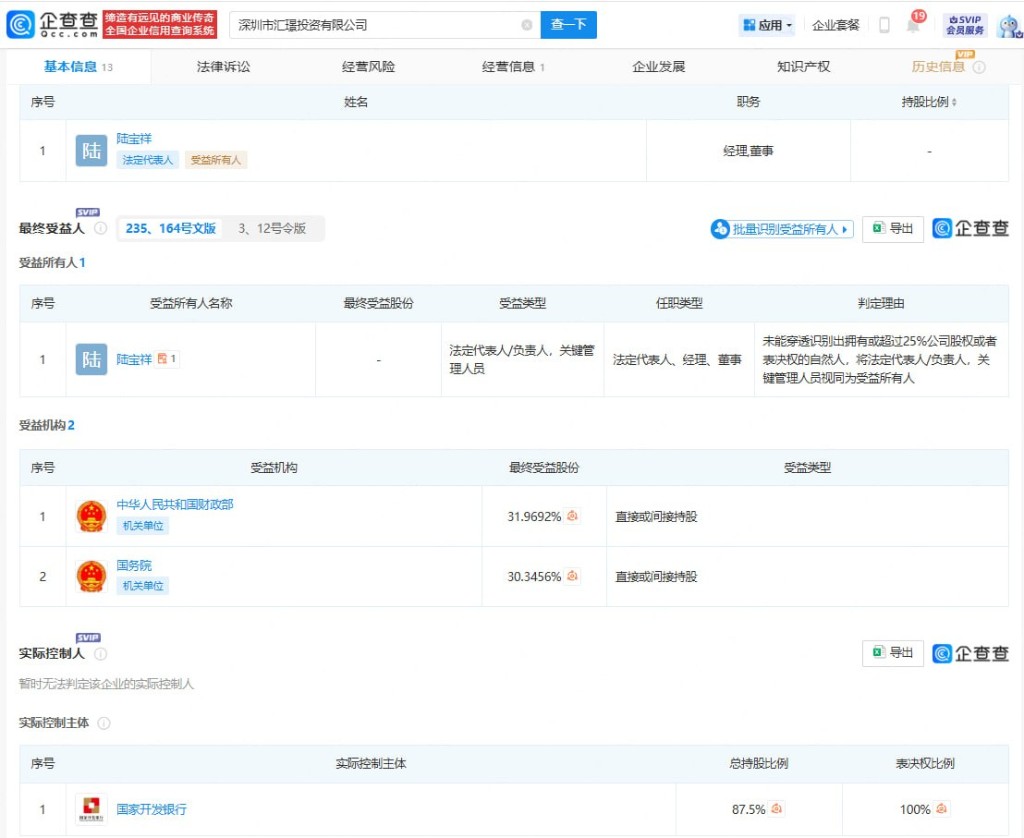The image size is (1024, 838).
Task: Open 陆宝祥 in 受益所有人 table
Action: [x=134, y=359]
